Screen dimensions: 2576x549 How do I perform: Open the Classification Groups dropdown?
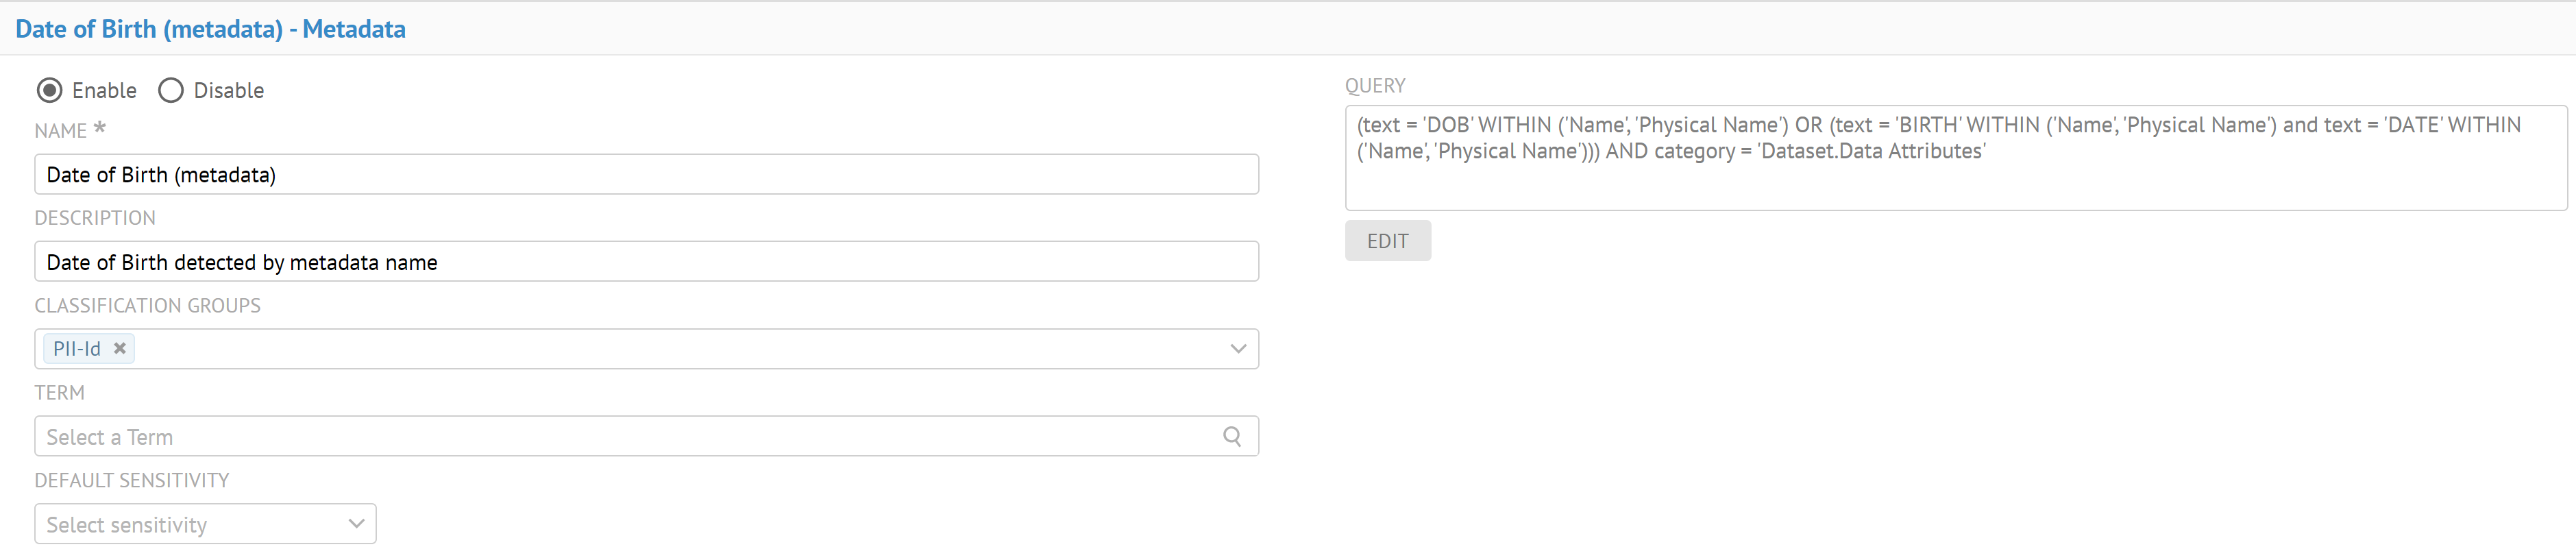(x=680, y=349)
